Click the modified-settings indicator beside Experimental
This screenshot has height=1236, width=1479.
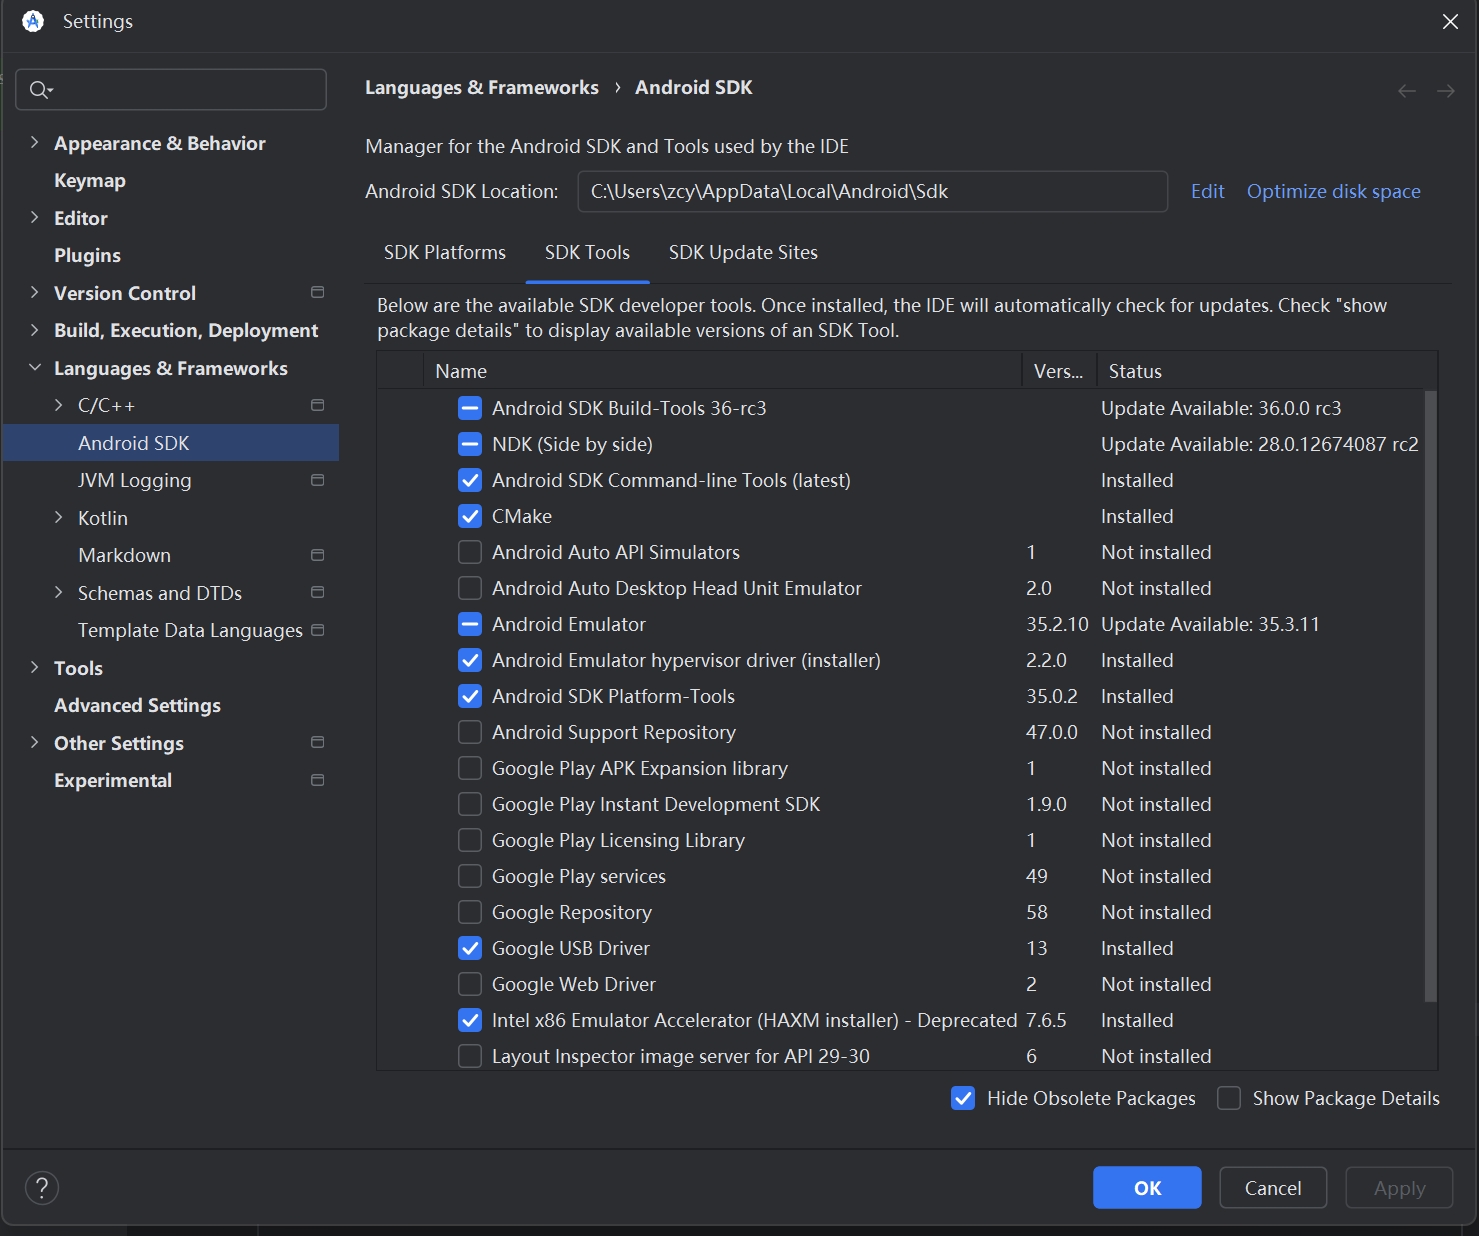tap(317, 779)
